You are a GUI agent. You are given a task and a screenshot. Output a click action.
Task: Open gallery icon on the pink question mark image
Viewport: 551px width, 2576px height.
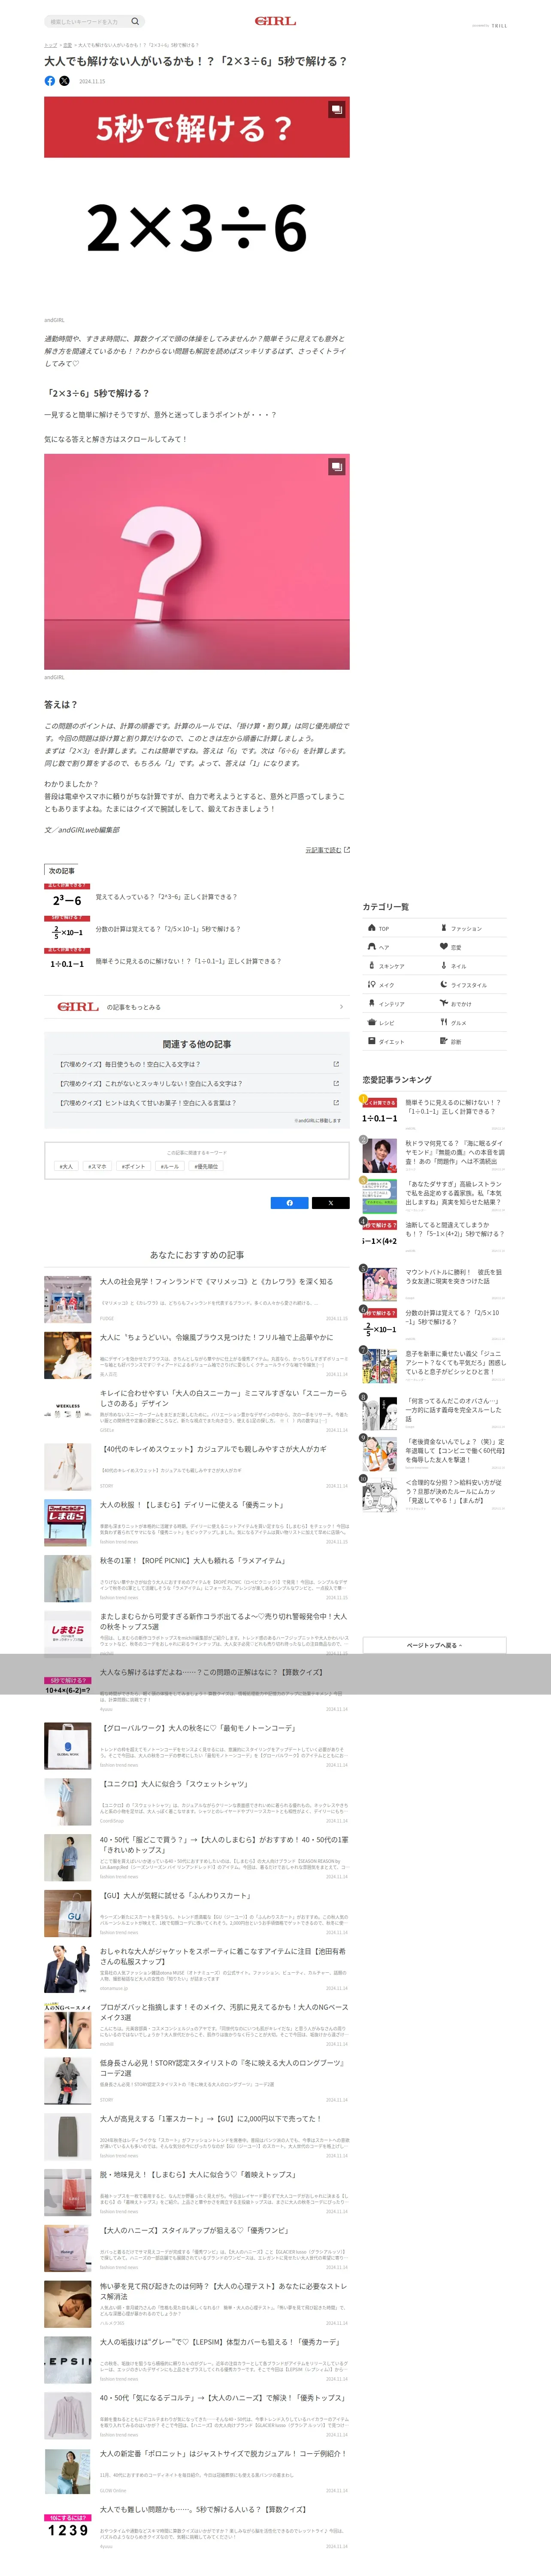[337, 466]
